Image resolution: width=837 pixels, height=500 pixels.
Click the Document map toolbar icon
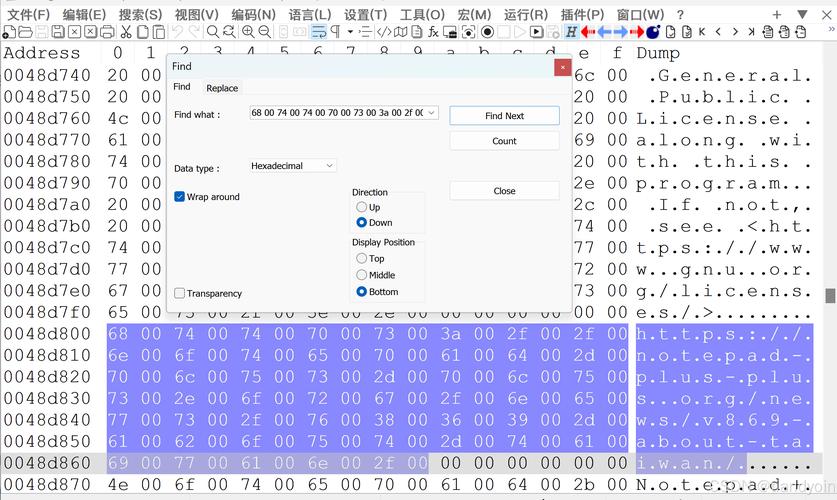(400, 32)
